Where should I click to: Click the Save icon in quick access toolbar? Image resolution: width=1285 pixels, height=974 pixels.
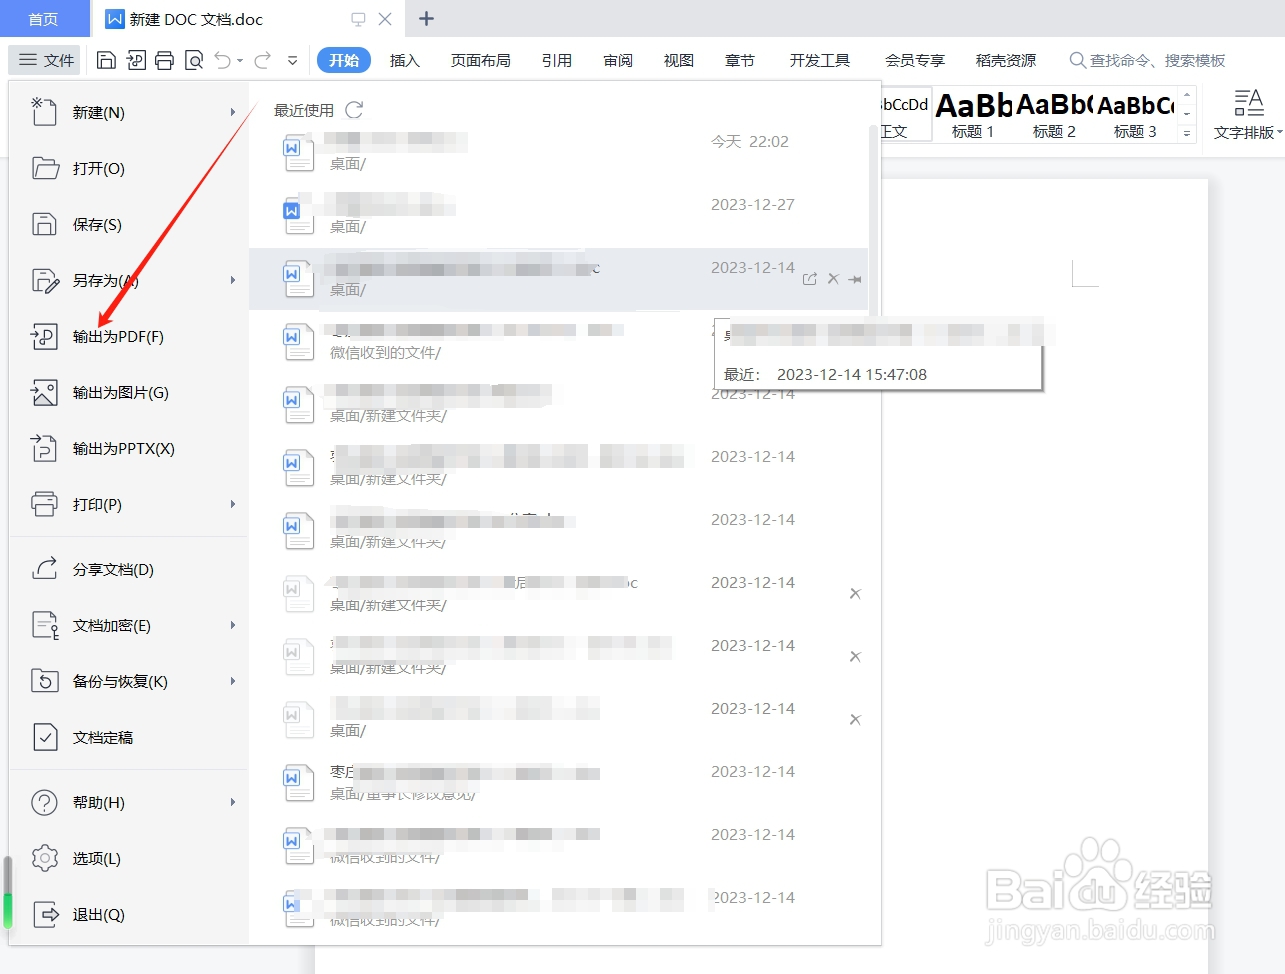click(106, 60)
